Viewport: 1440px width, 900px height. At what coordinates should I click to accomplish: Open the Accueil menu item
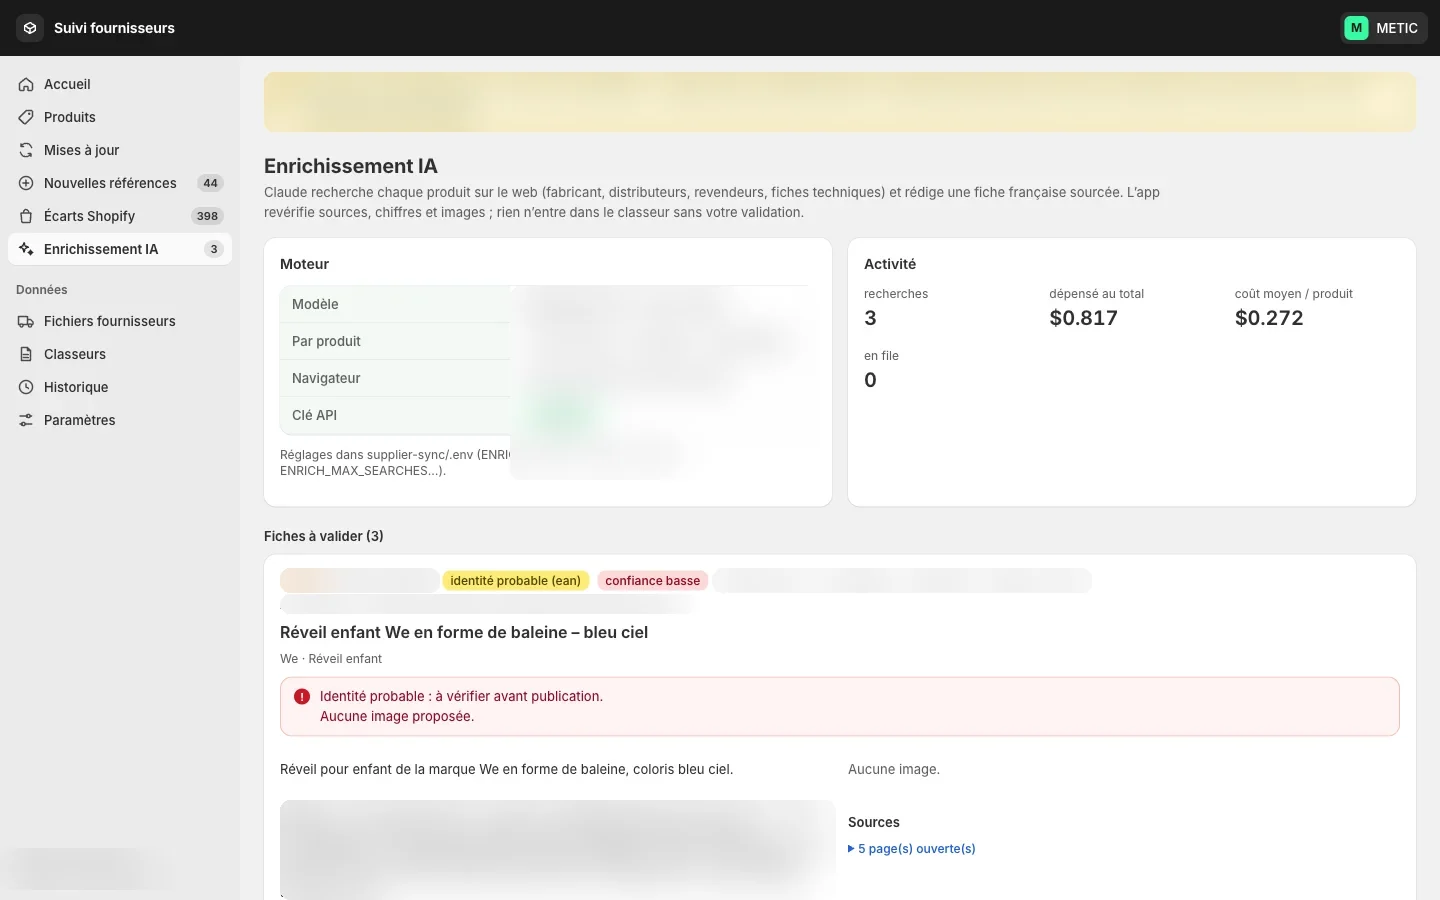(x=120, y=84)
